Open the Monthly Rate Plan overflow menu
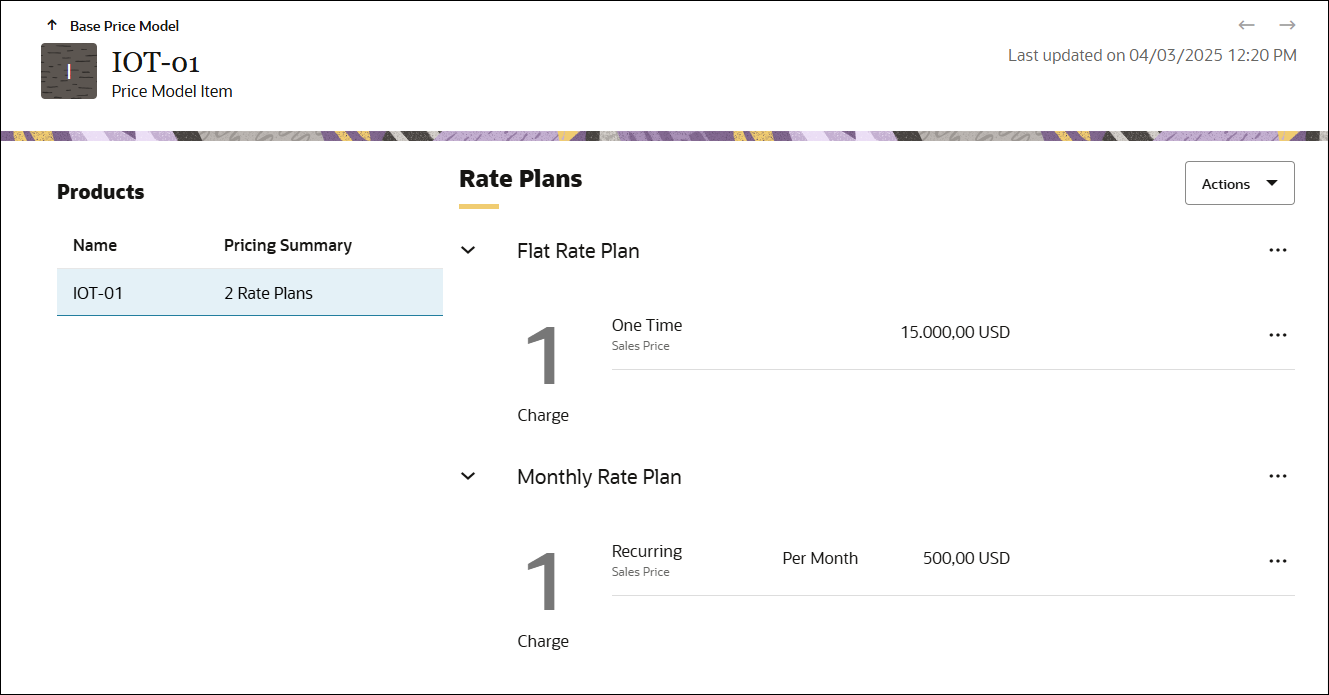The image size is (1329, 695). tap(1277, 475)
